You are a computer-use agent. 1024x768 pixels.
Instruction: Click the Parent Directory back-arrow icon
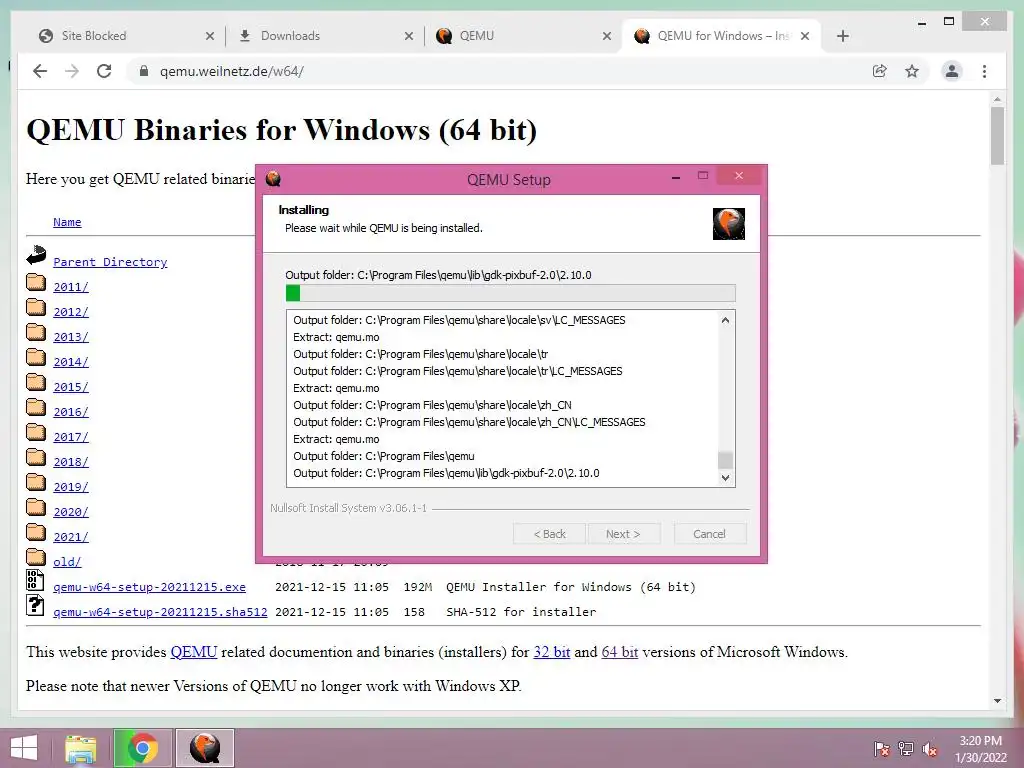[x=36, y=255]
